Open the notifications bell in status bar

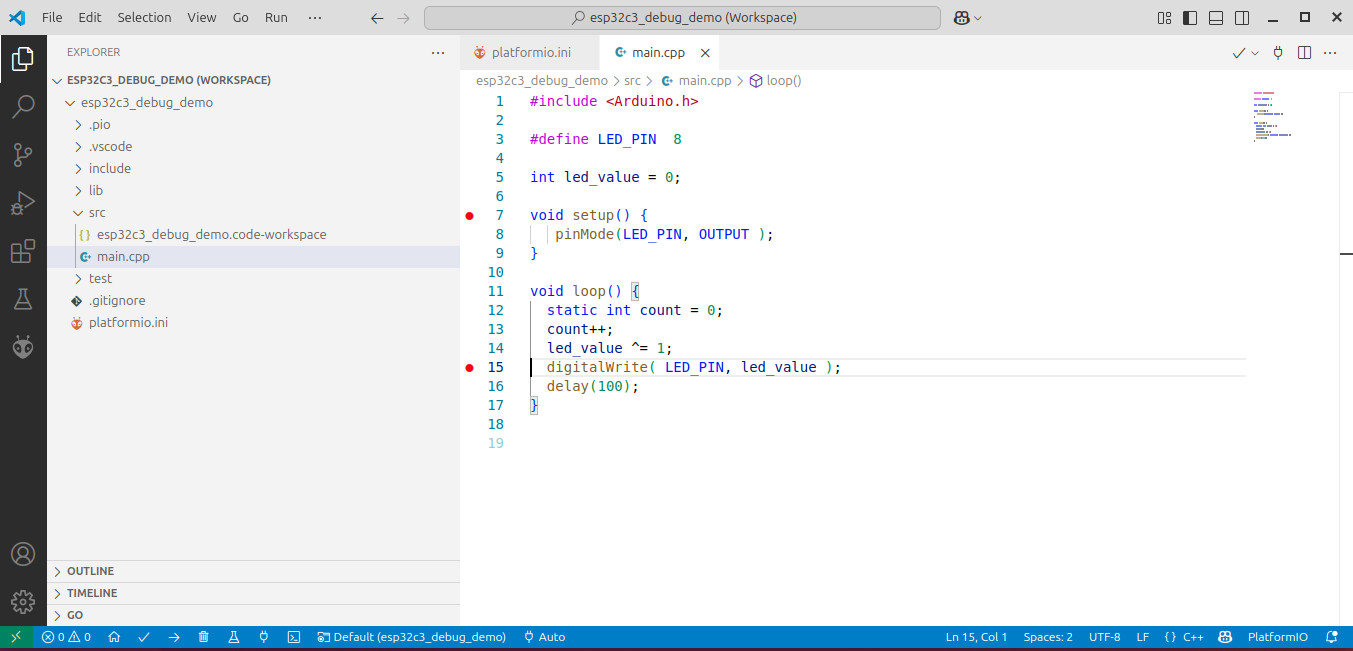[x=1331, y=637]
